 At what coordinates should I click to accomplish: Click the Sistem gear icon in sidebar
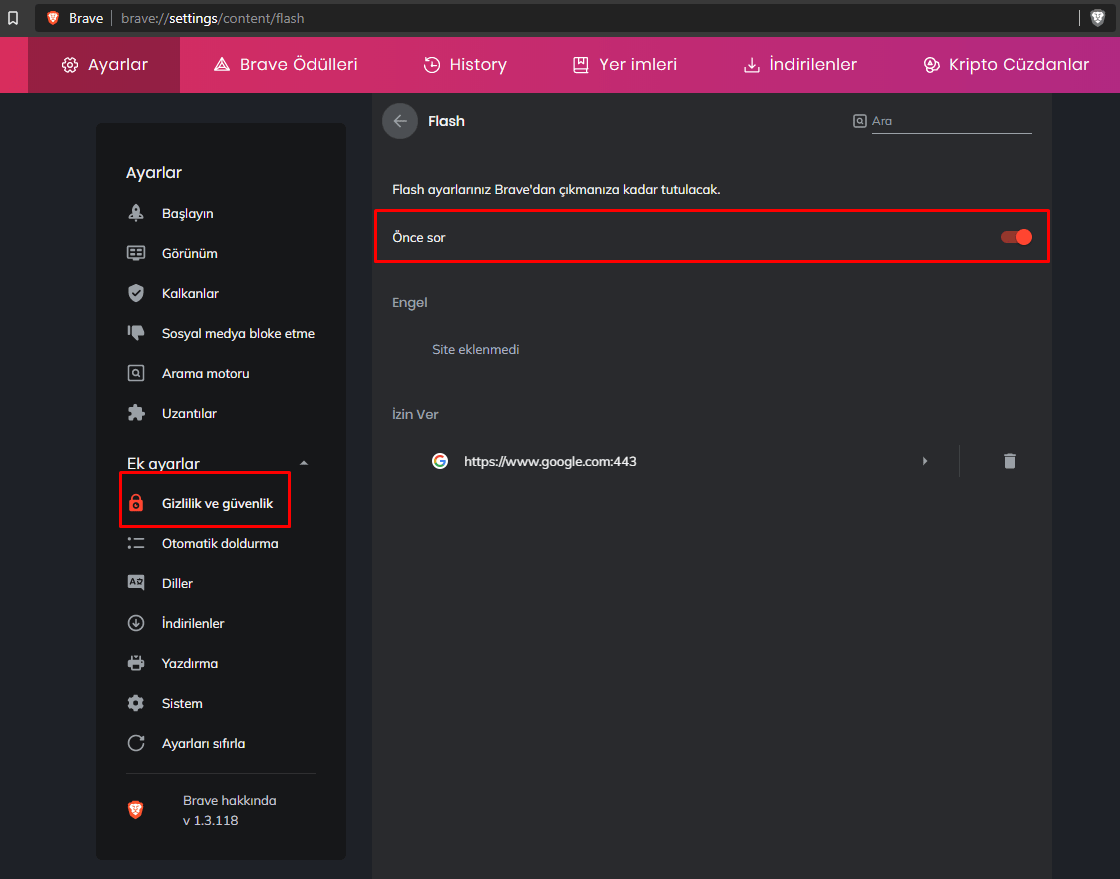point(136,703)
